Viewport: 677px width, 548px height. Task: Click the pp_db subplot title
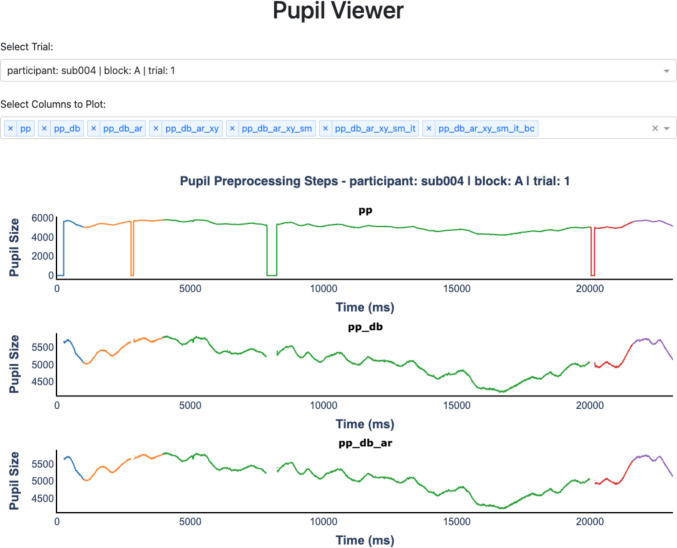pos(365,327)
